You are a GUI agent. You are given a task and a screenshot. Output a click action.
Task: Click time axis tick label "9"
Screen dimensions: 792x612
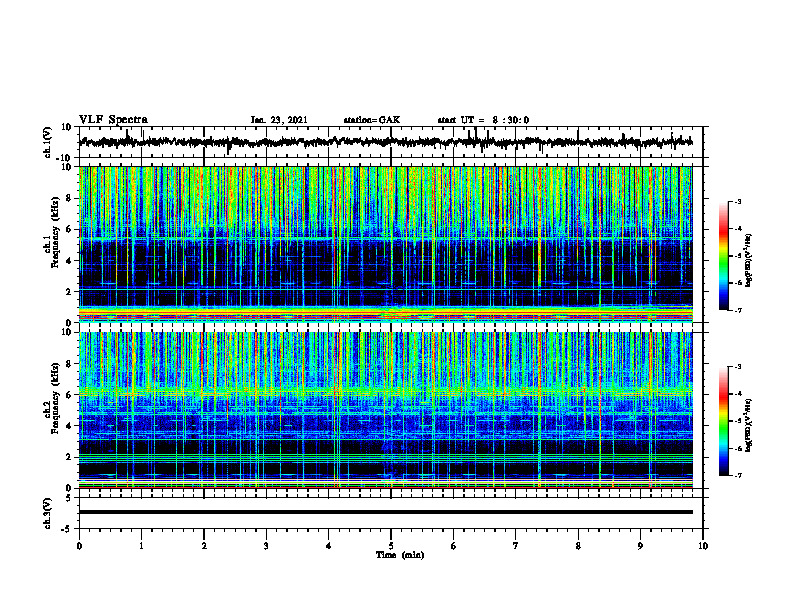(640, 546)
